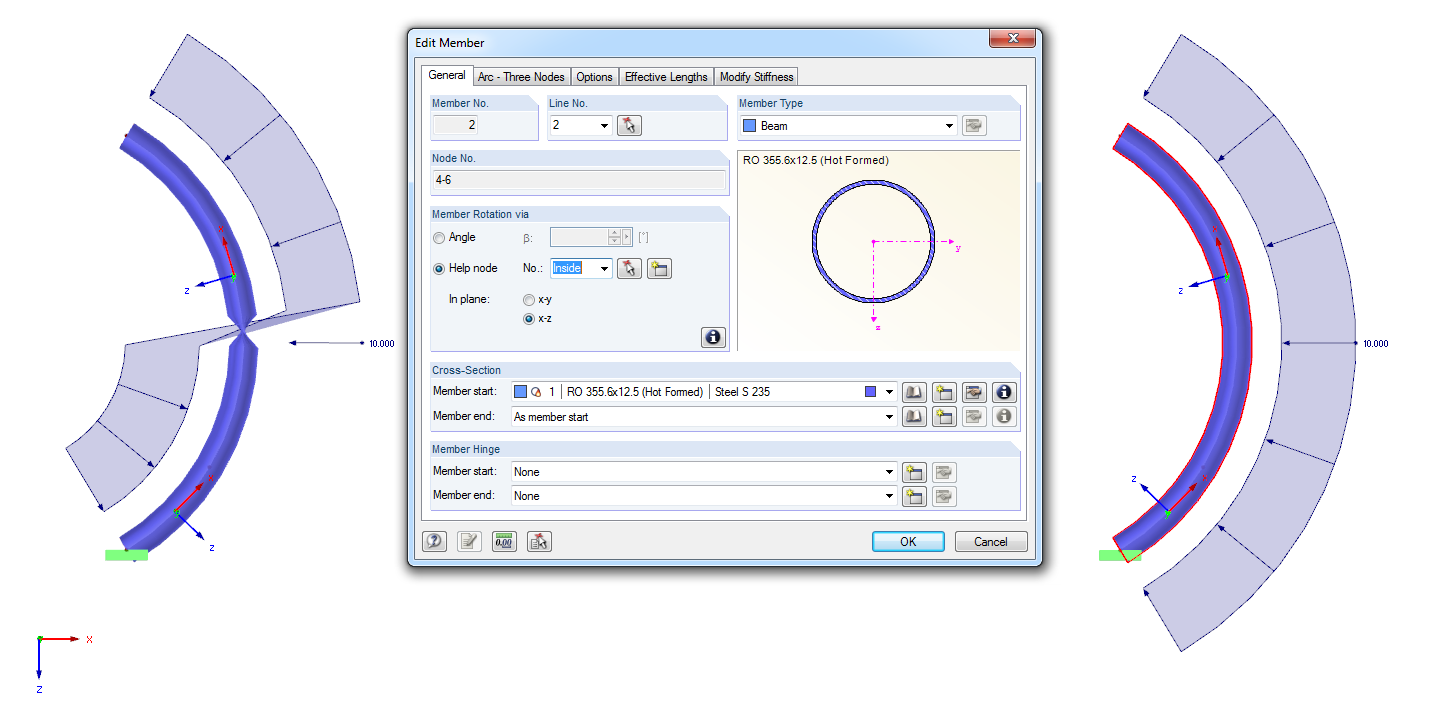This screenshot has height=724, width=1429.
Task: Open Member Hinge end dropdown
Action: 889,496
